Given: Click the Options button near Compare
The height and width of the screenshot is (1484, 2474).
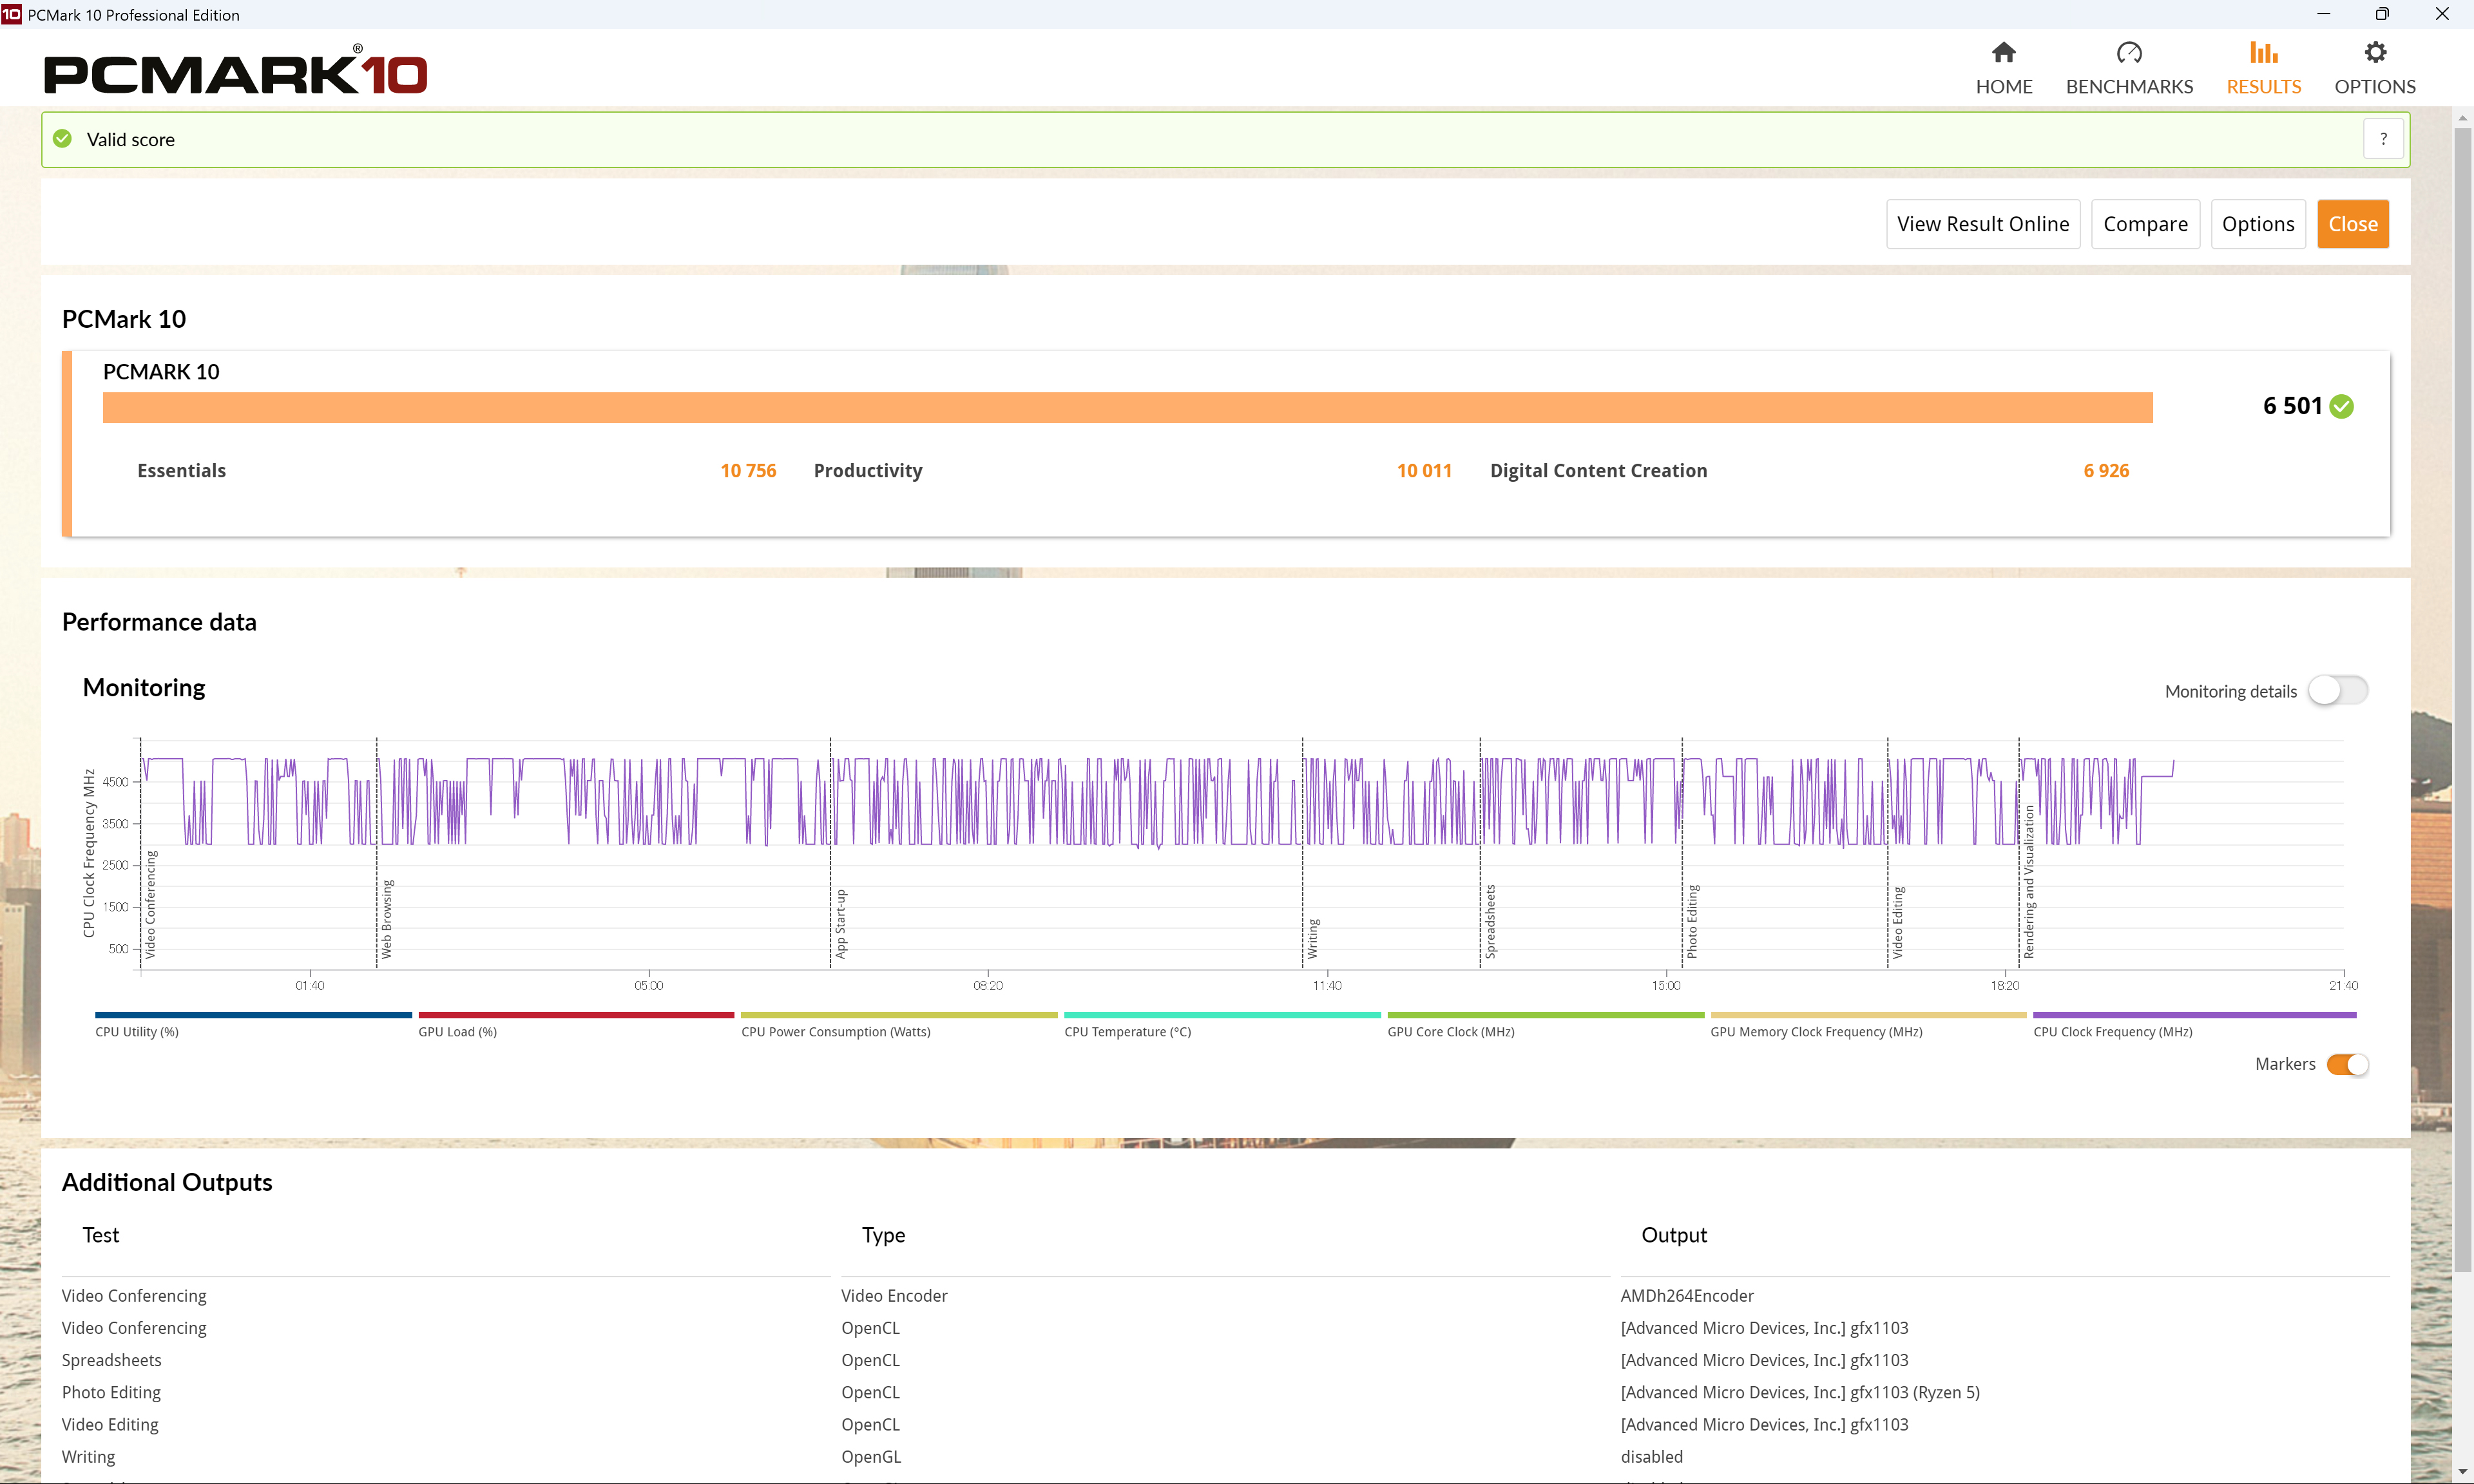Looking at the screenshot, I should tap(2257, 224).
